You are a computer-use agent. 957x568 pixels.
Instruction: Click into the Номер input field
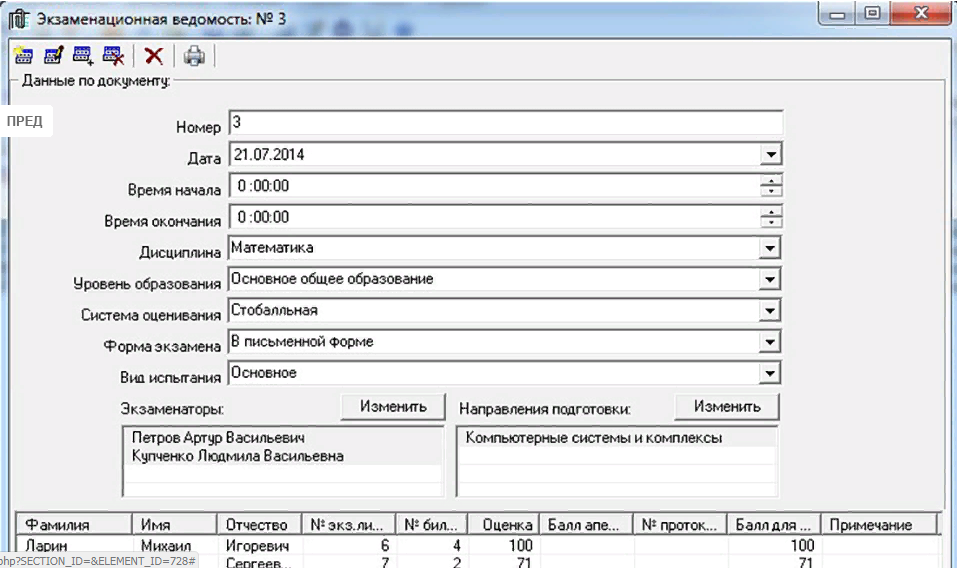point(505,123)
